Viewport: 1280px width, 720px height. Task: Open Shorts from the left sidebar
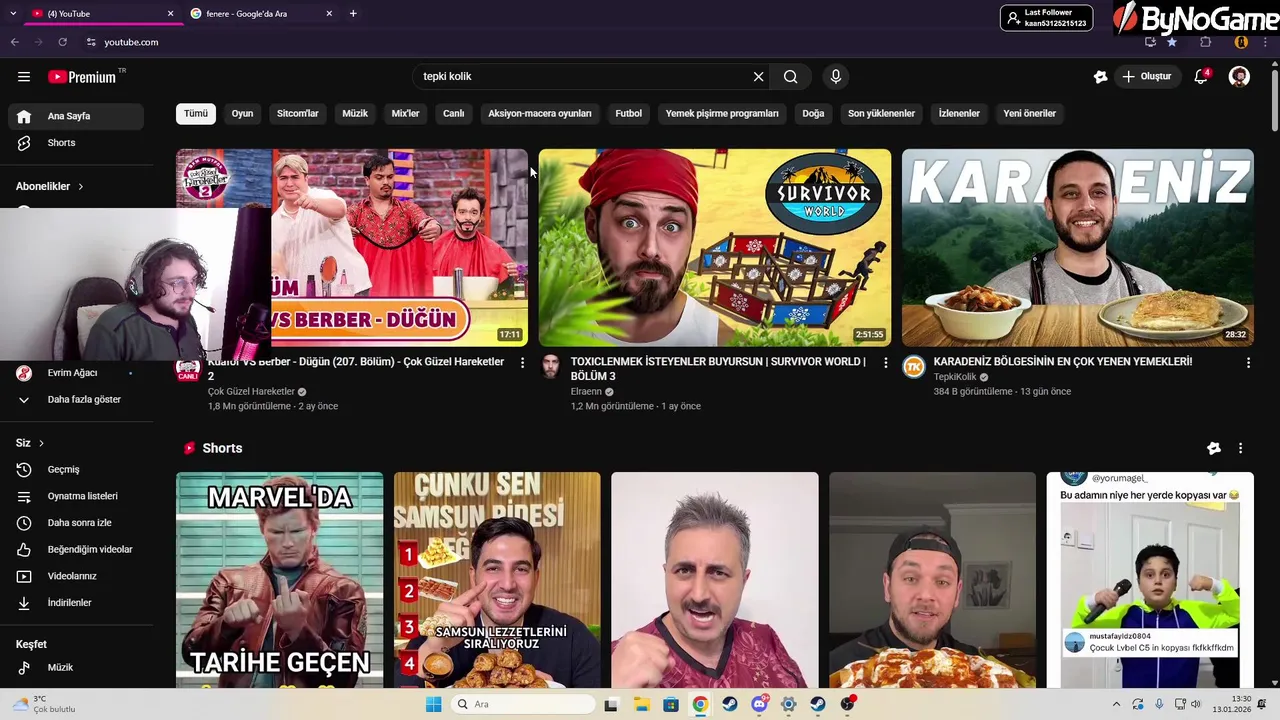pyautogui.click(x=76, y=143)
